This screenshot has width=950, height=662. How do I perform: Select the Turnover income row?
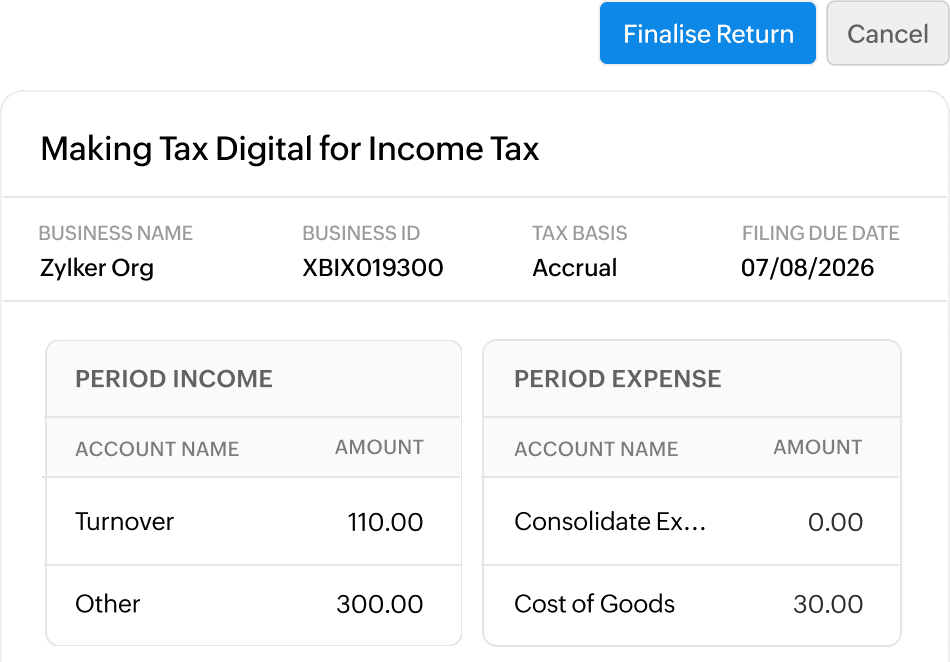pyautogui.click(x=125, y=521)
